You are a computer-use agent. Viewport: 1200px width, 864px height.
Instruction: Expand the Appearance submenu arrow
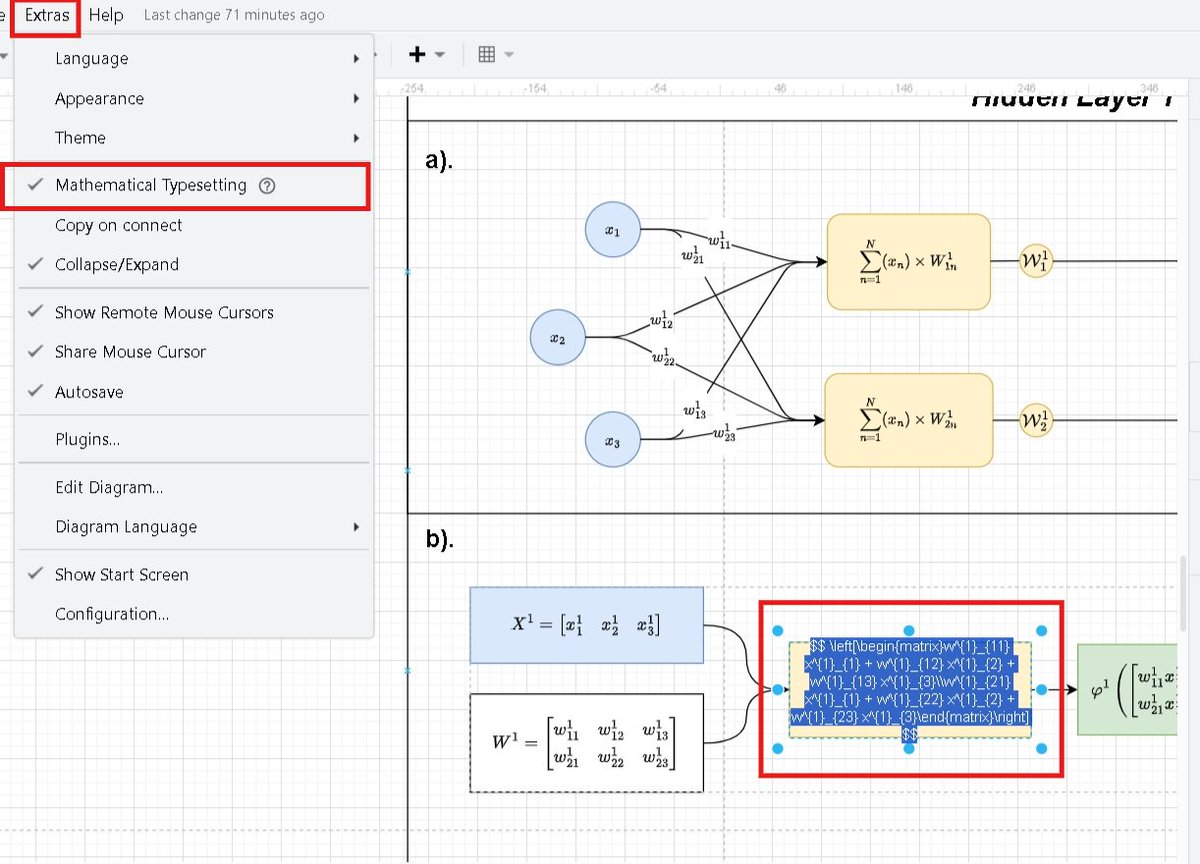click(x=356, y=99)
